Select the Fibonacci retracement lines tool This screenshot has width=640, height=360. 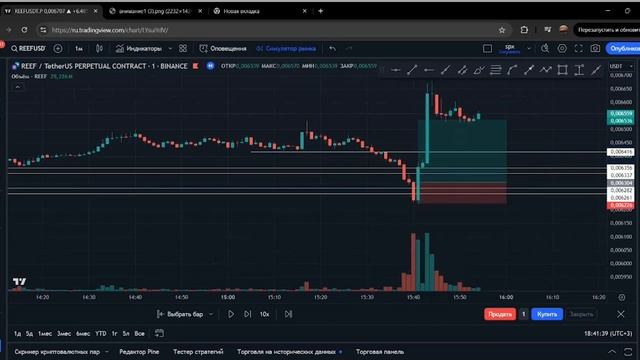click(x=496, y=70)
